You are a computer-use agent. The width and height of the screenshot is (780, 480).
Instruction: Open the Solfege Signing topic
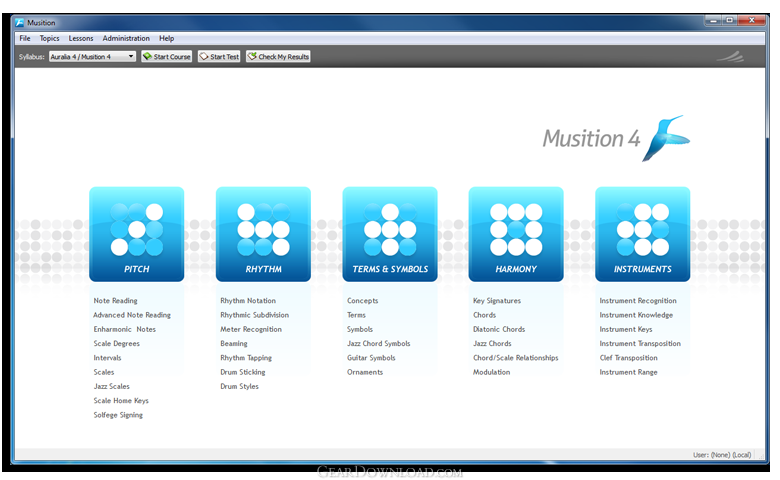pyautogui.click(x=118, y=415)
